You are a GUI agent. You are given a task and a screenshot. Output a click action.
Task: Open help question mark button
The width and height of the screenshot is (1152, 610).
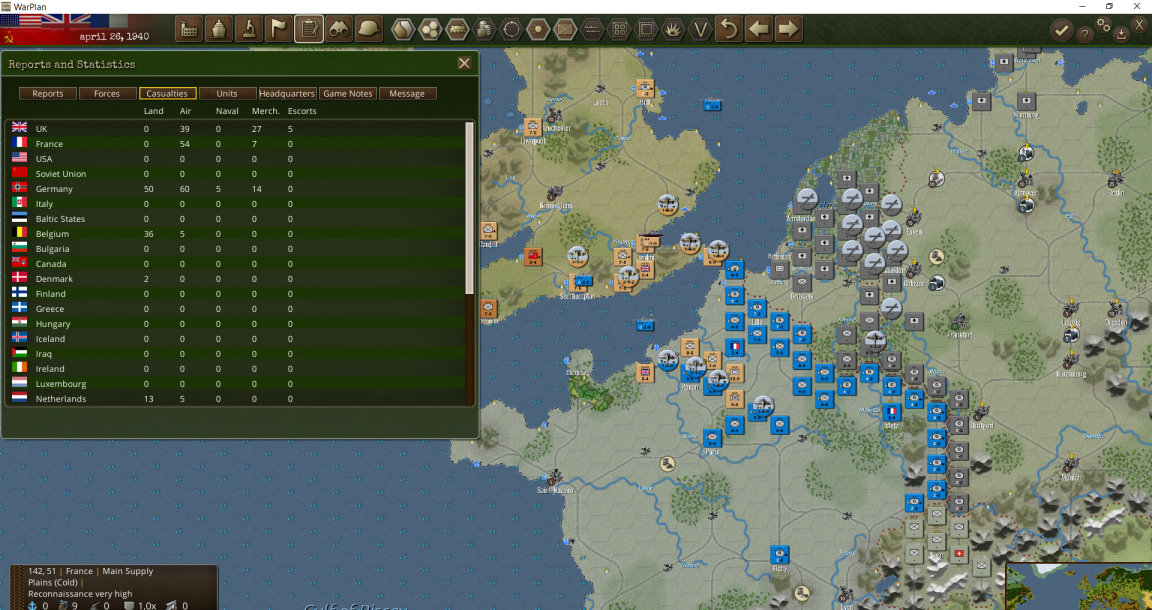point(1084,33)
